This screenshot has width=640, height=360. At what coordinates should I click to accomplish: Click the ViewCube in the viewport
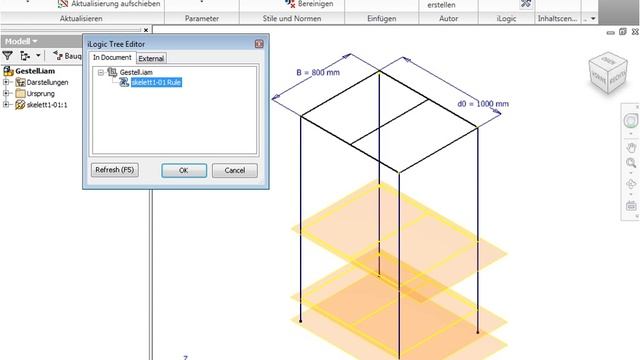click(608, 73)
